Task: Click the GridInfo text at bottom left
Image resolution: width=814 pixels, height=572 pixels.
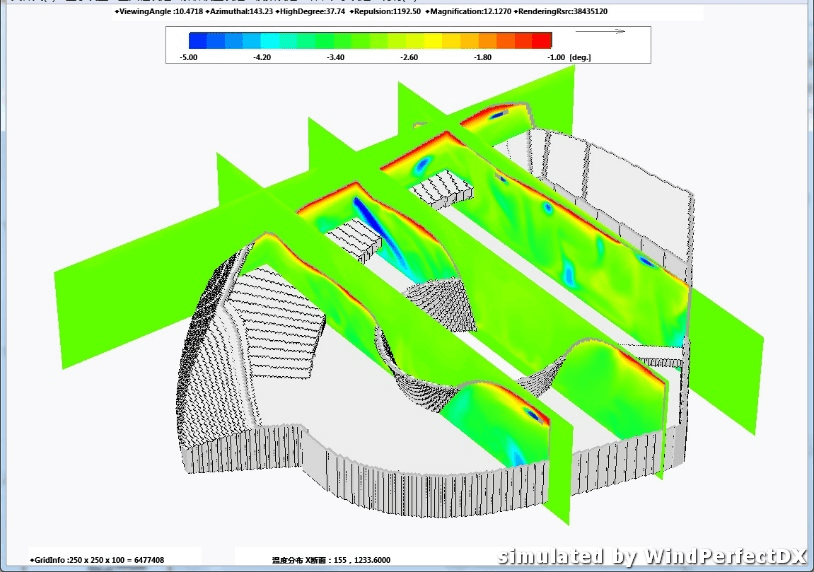Action: pos(97,560)
